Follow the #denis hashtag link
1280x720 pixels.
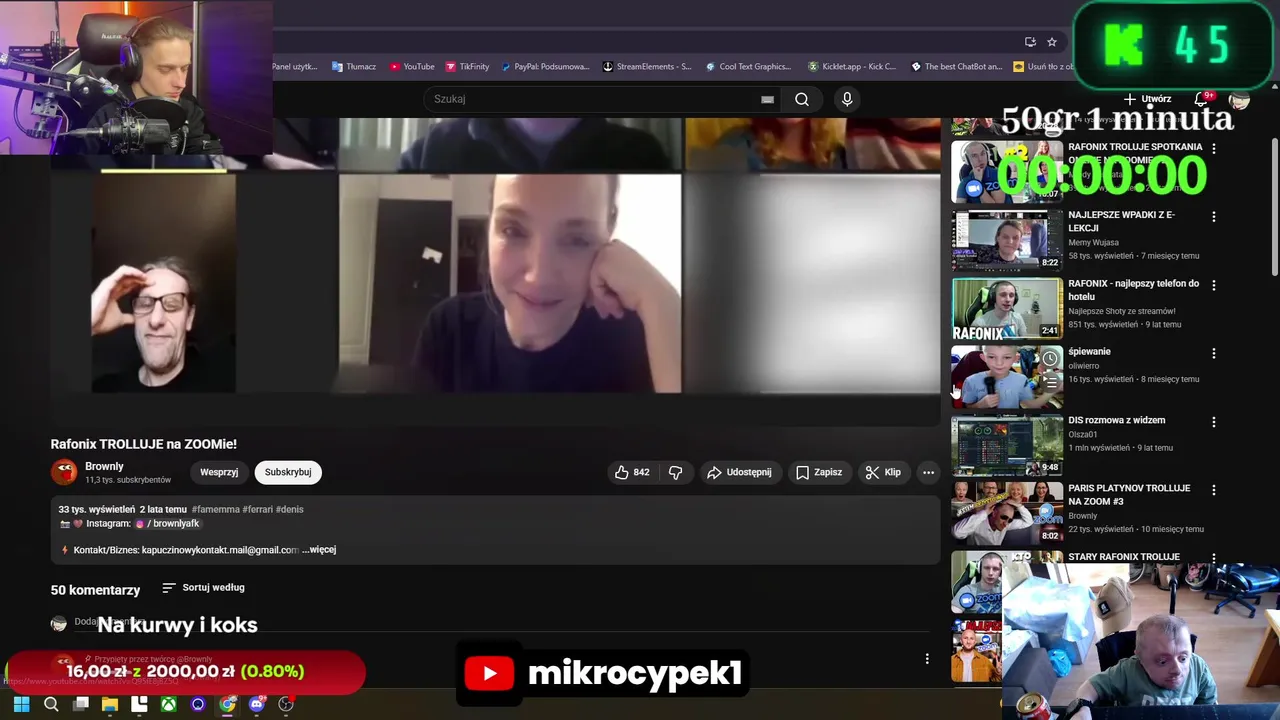[x=290, y=509]
